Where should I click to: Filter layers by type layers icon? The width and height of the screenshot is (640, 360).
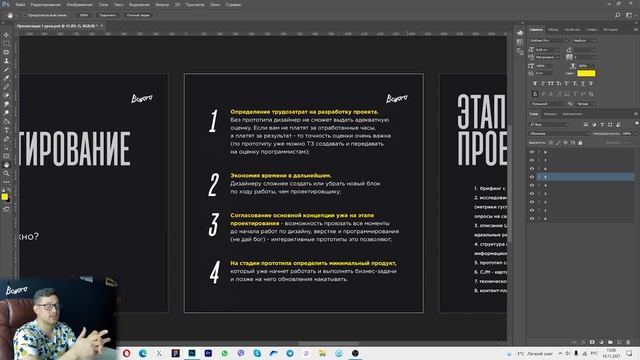[602, 124]
